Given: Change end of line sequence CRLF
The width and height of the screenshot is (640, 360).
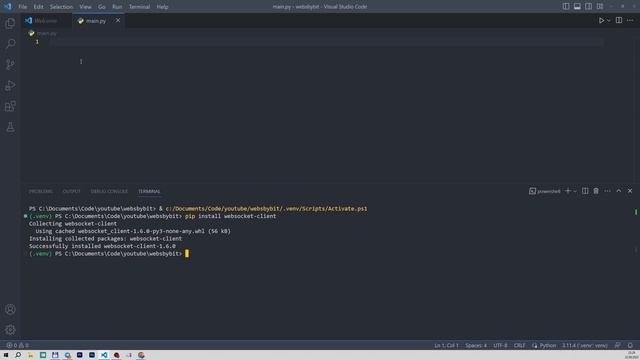Looking at the screenshot, I should [x=519, y=345].
